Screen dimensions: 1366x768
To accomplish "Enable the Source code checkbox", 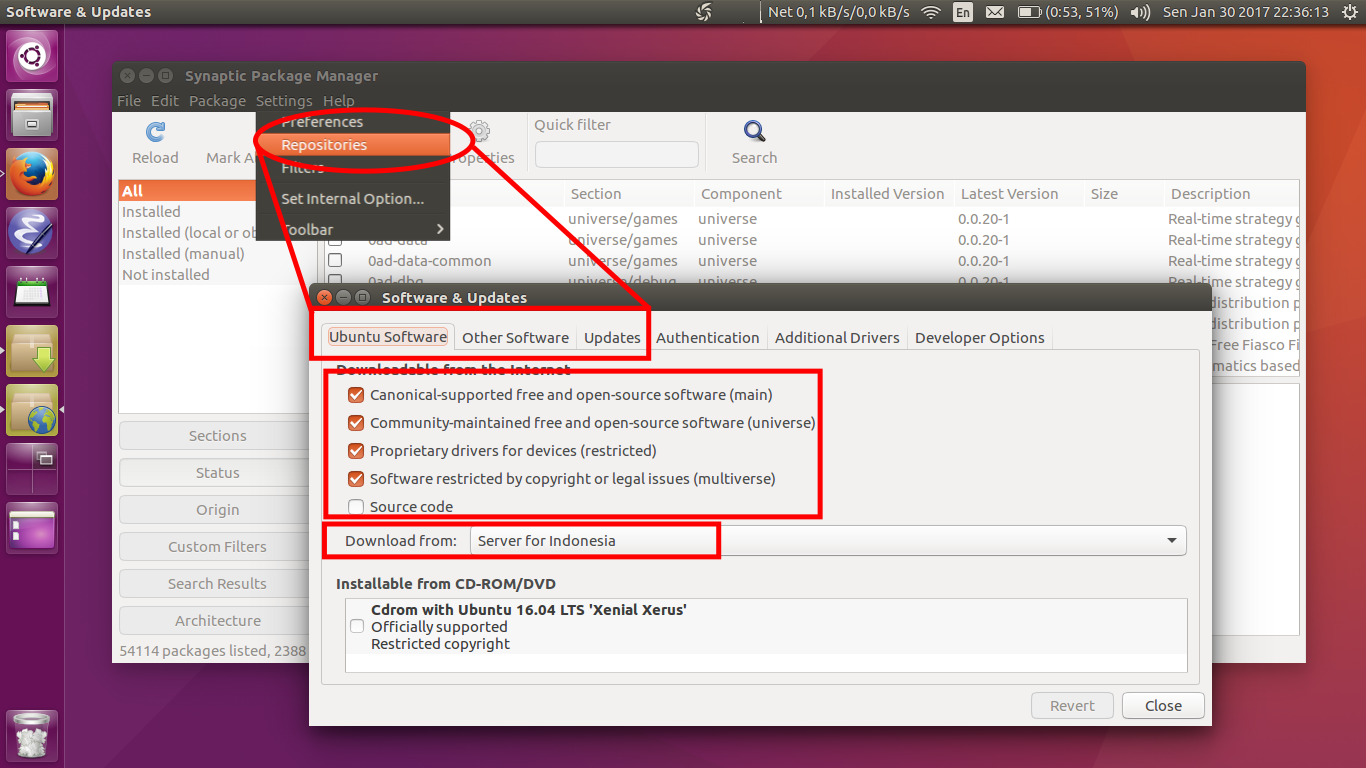I will coord(356,507).
